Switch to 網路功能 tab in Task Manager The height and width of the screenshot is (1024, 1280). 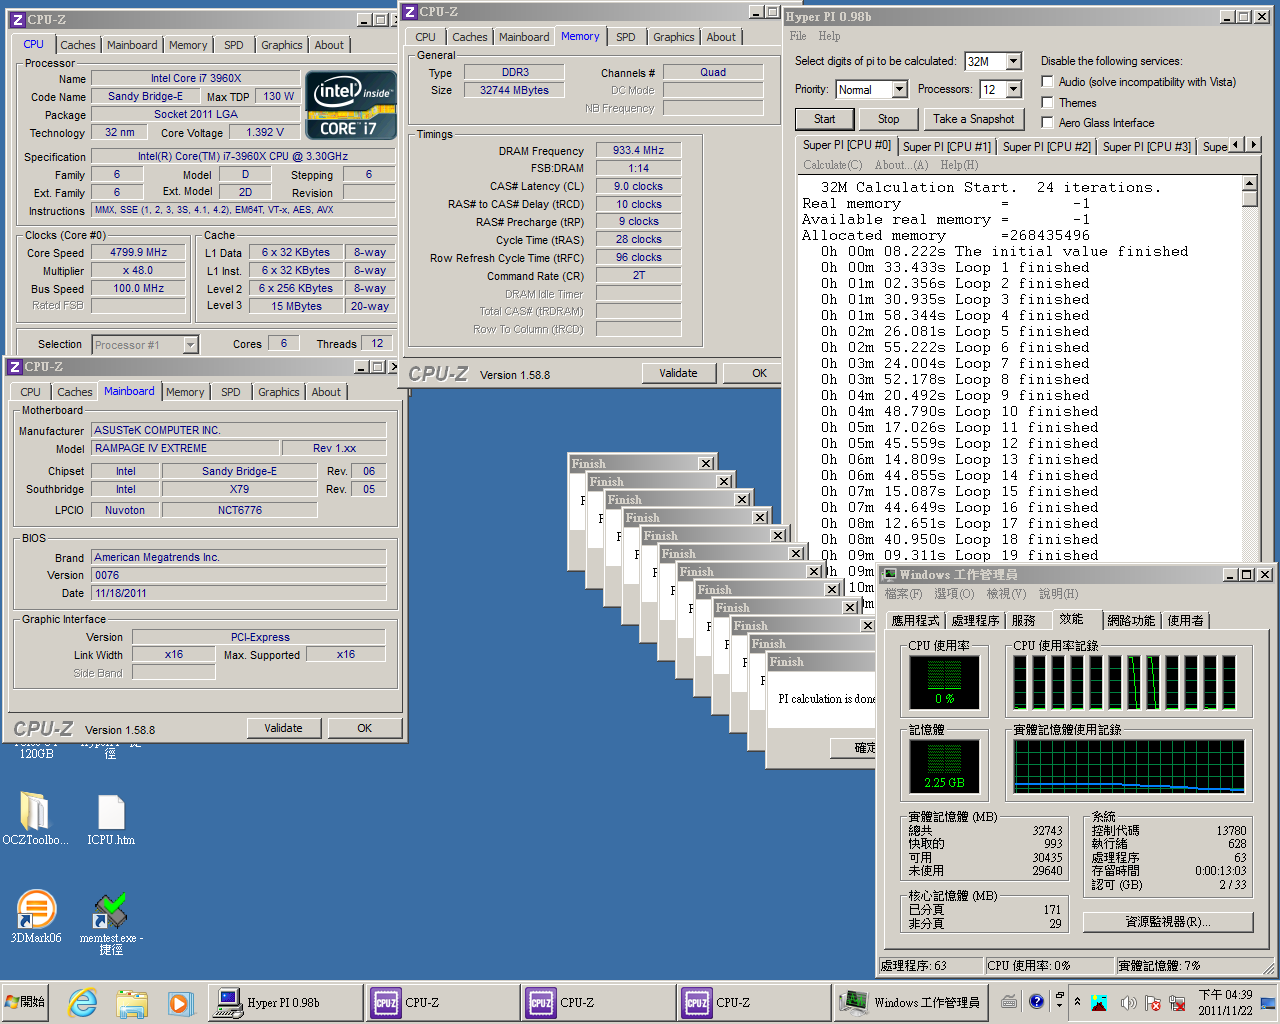[1131, 621]
